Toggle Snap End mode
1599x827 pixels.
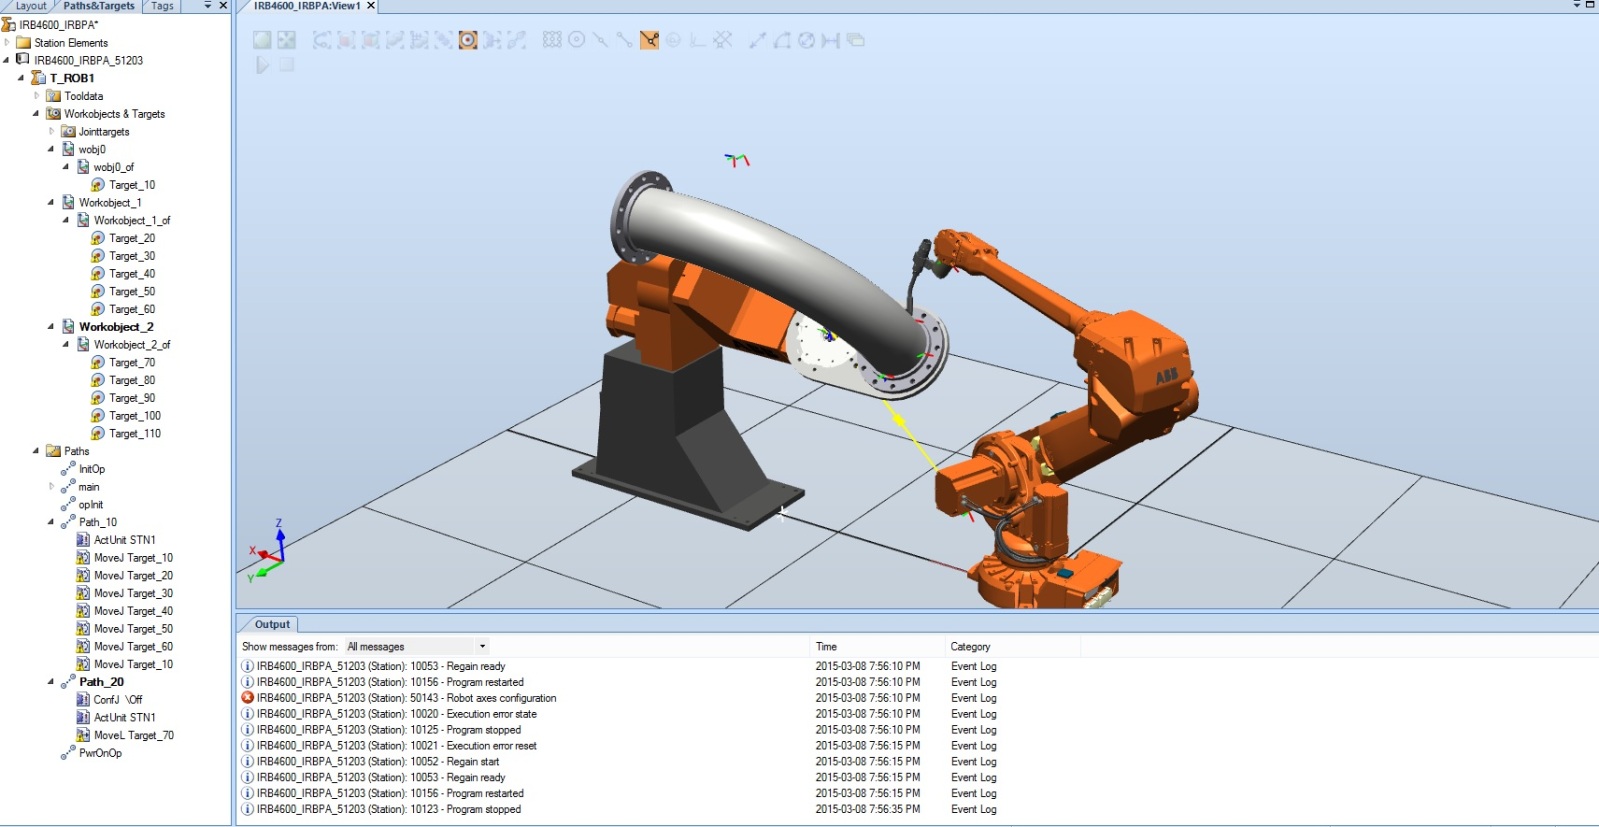[x=624, y=40]
